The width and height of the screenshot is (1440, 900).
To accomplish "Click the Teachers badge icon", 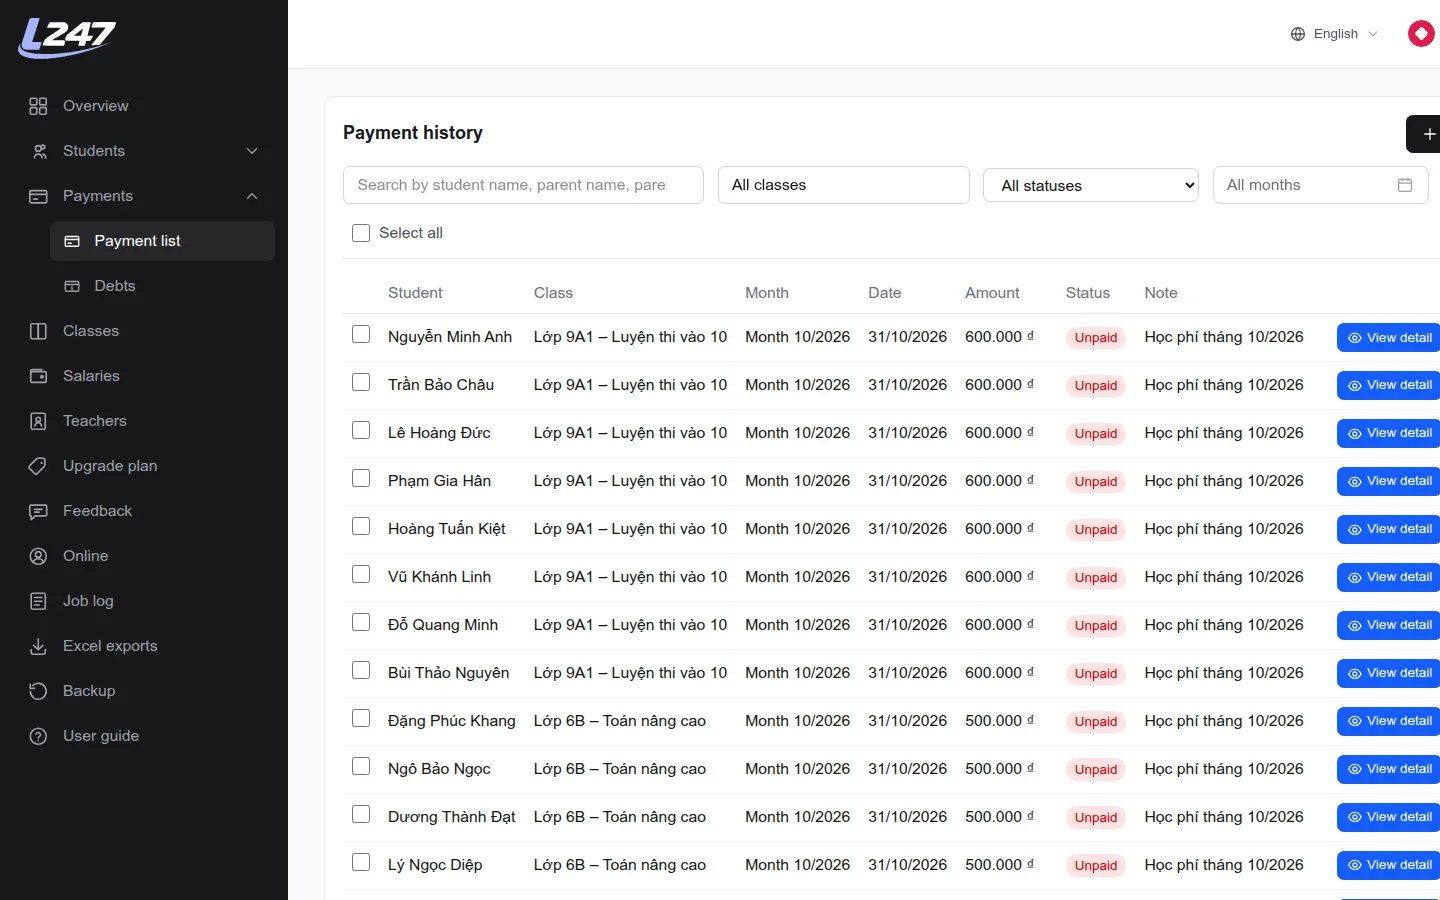I will 38,421.
